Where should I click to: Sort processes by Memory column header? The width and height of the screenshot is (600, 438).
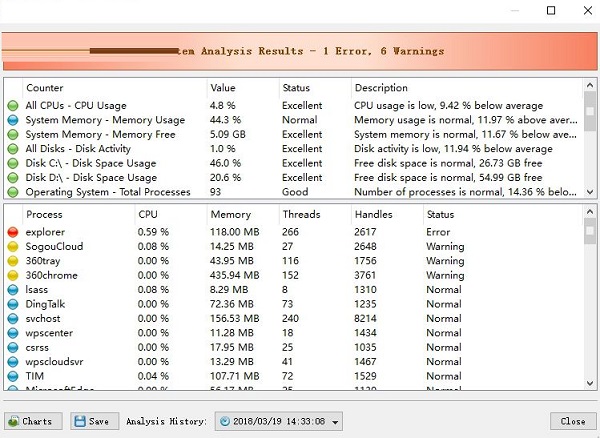pyautogui.click(x=230, y=214)
